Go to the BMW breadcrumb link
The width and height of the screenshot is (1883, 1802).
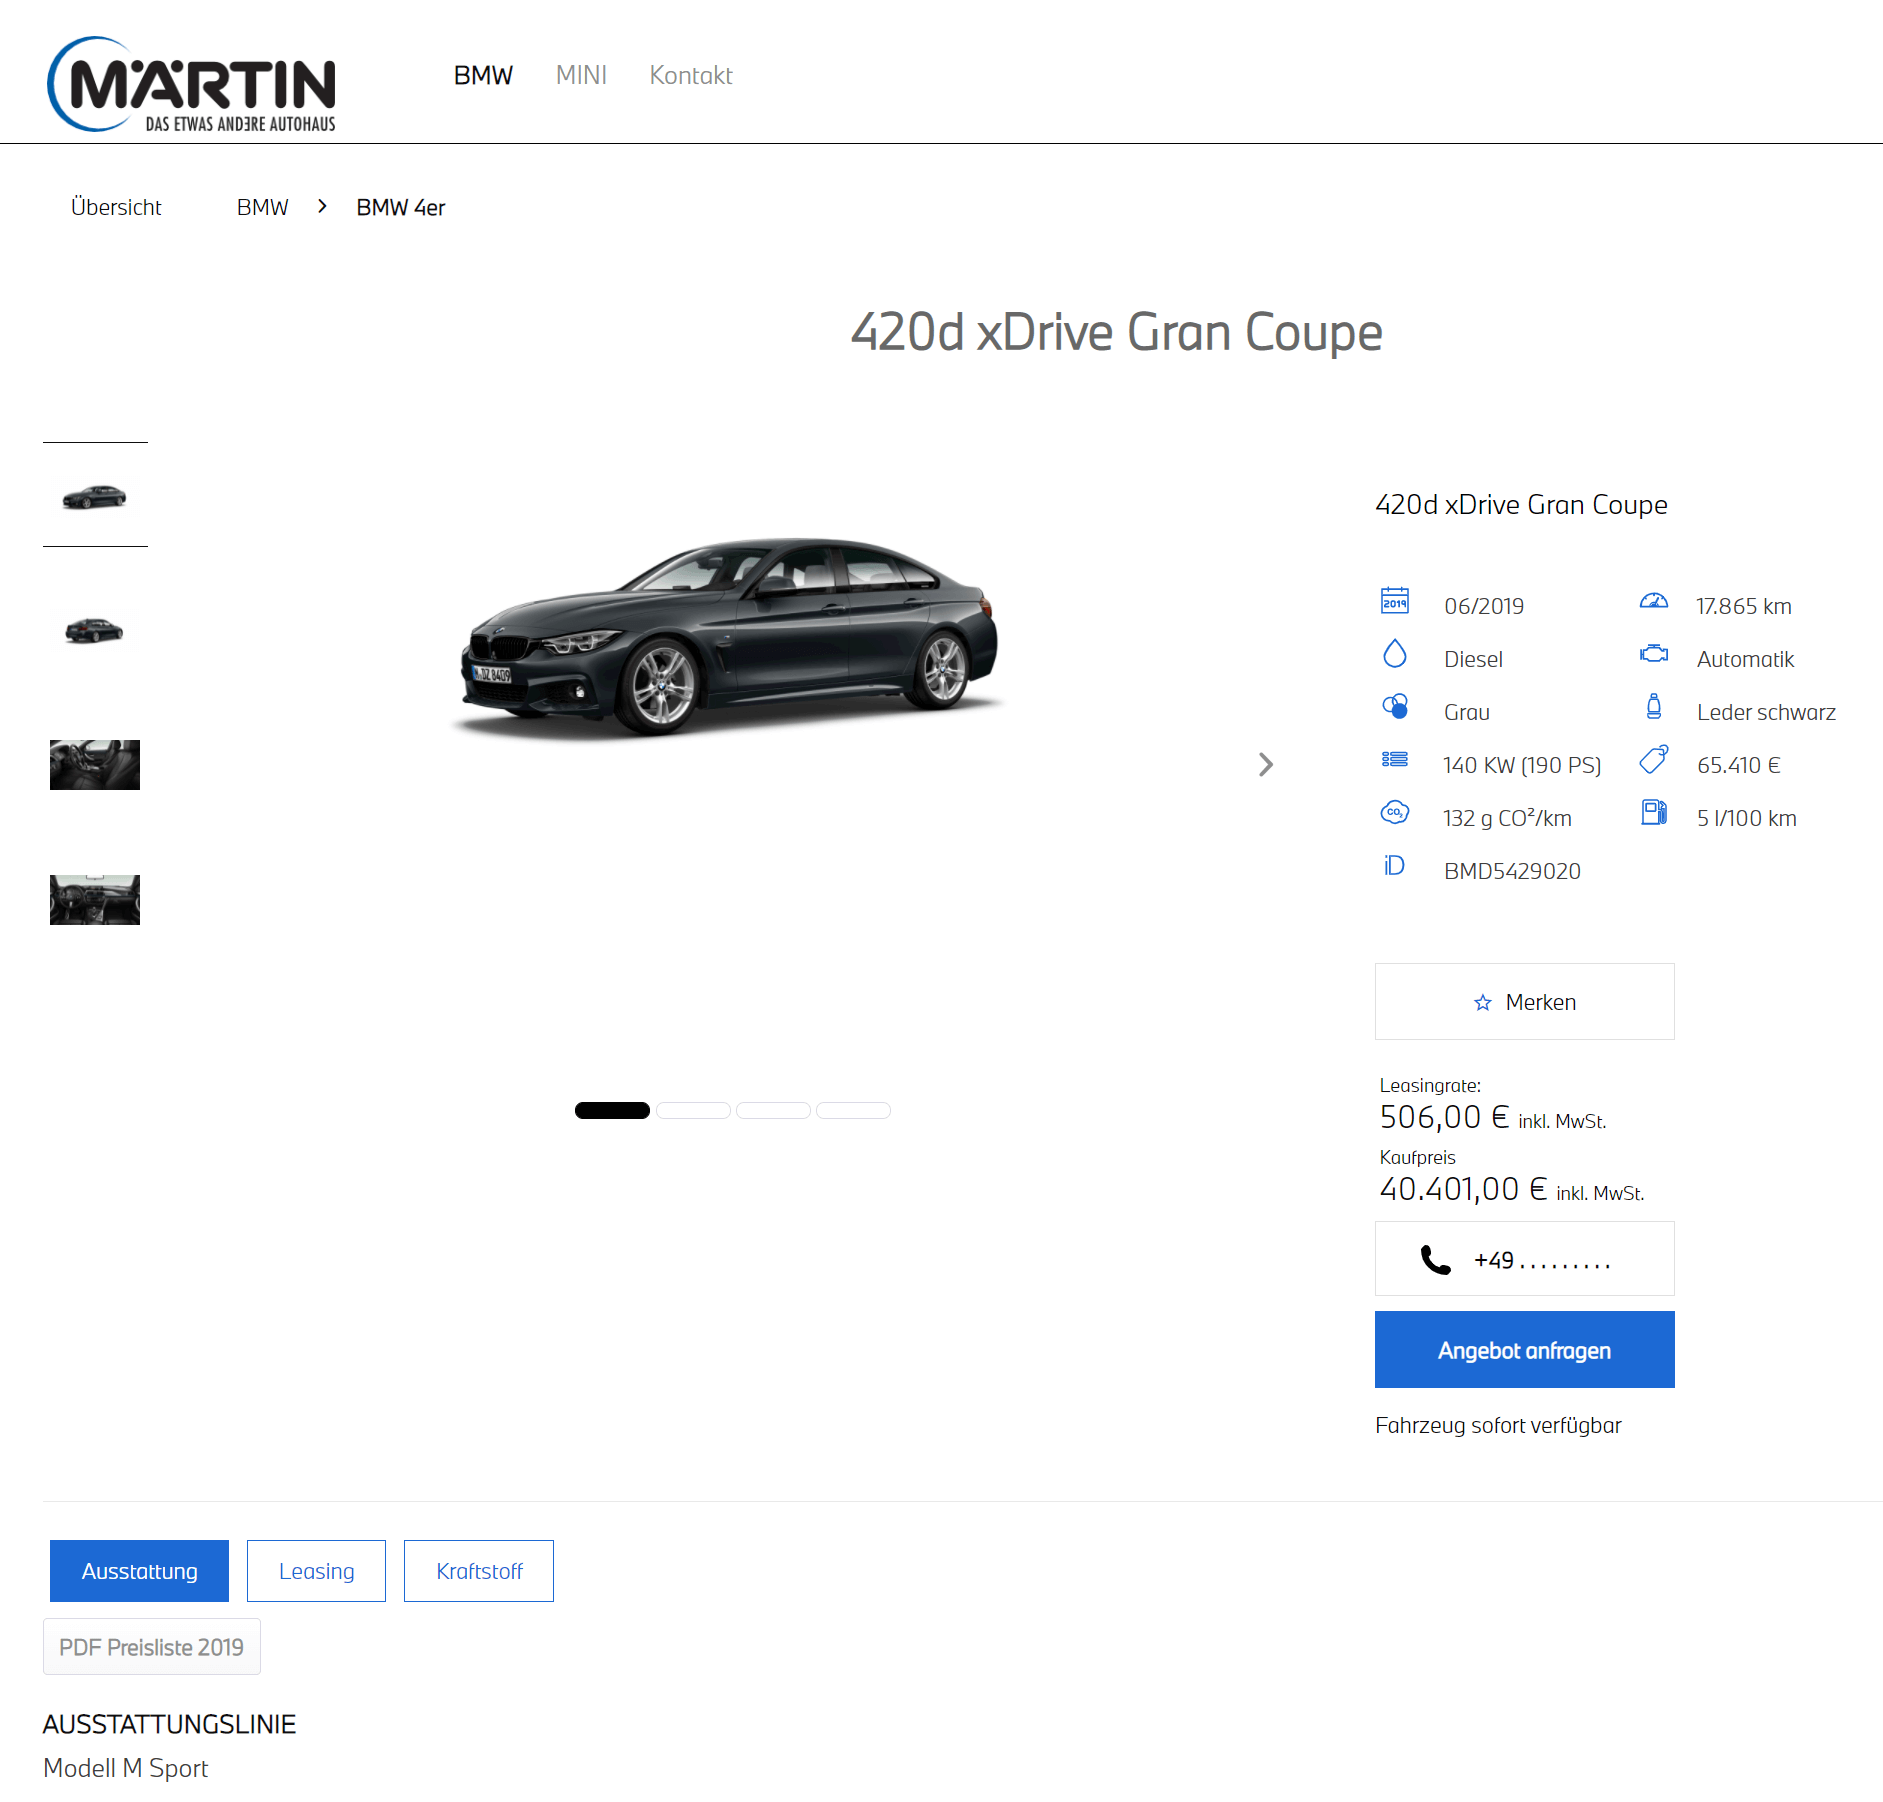pos(262,207)
